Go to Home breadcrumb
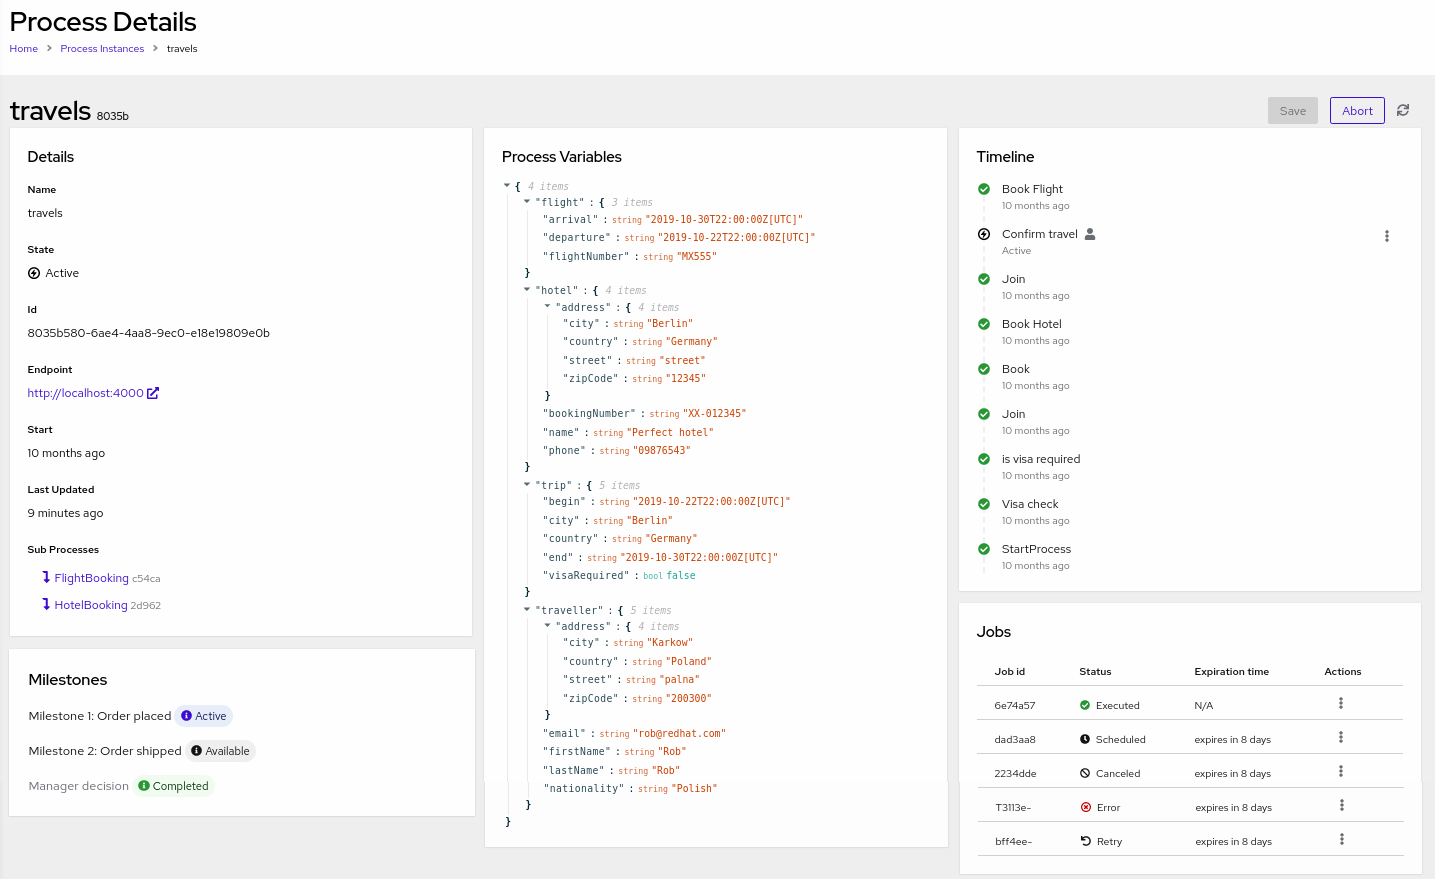The width and height of the screenshot is (1435, 879). (24, 49)
